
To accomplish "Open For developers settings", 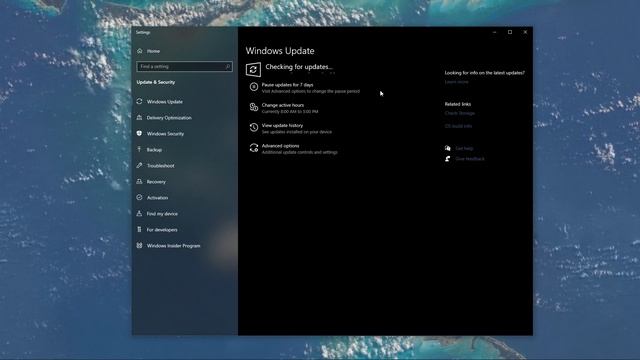I will tap(157, 229).
